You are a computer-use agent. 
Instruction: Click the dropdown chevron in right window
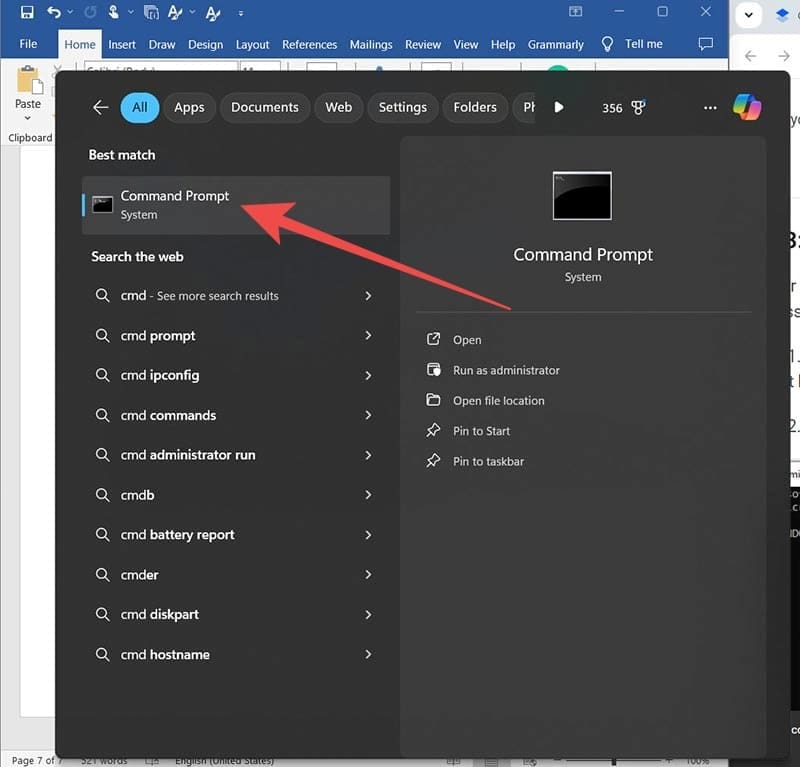748,14
